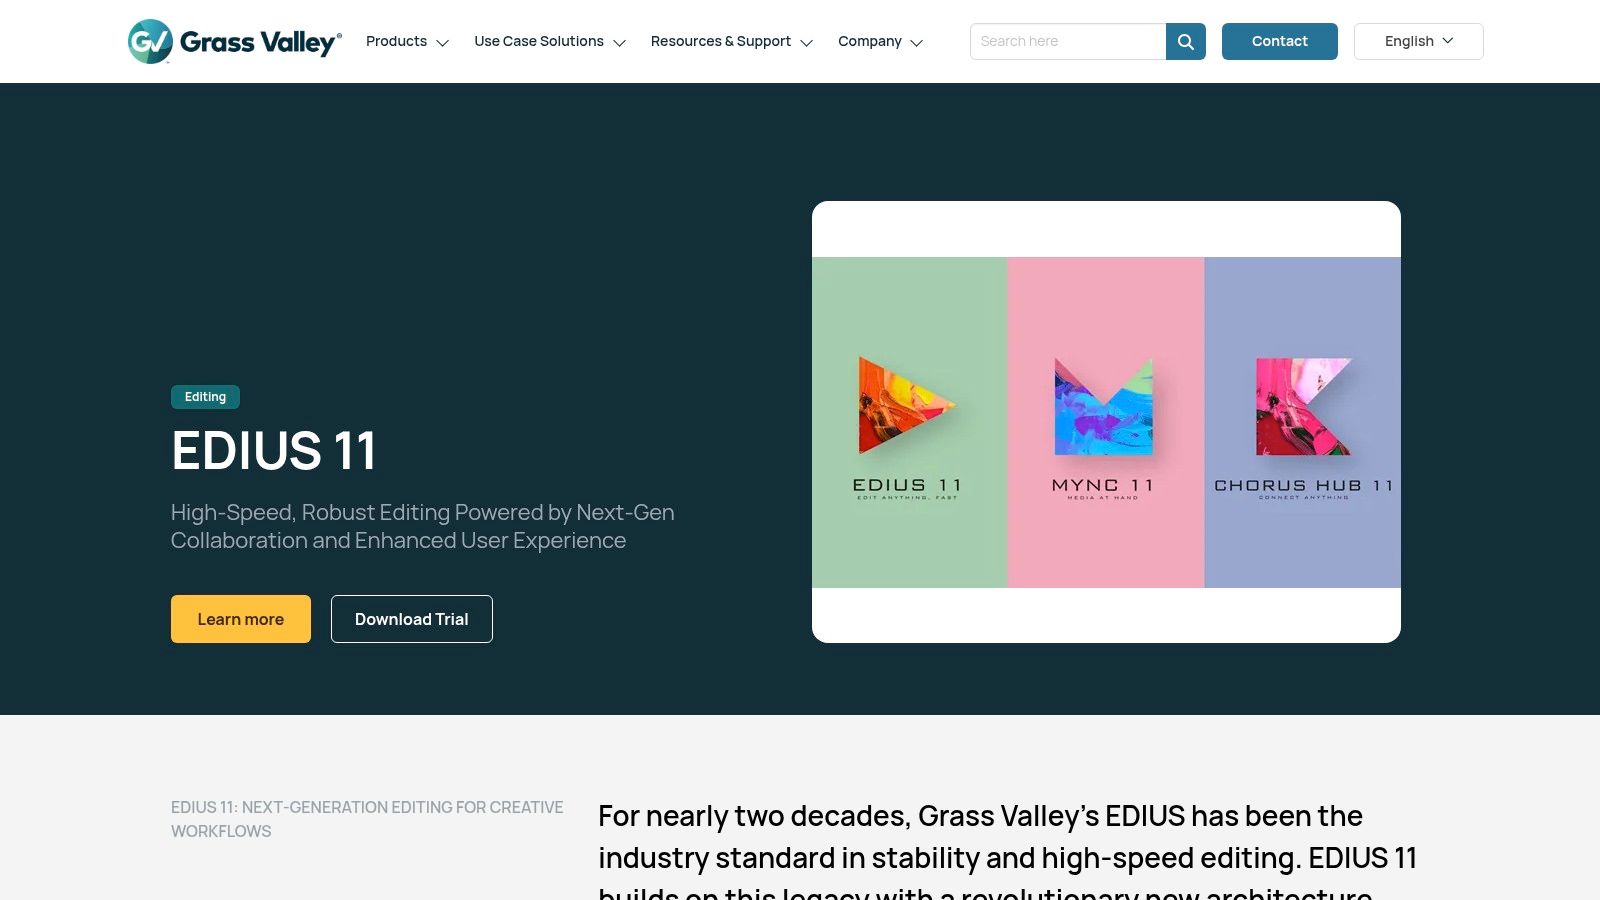
Task: Click the Contact button
Action: coord(1280,41)
